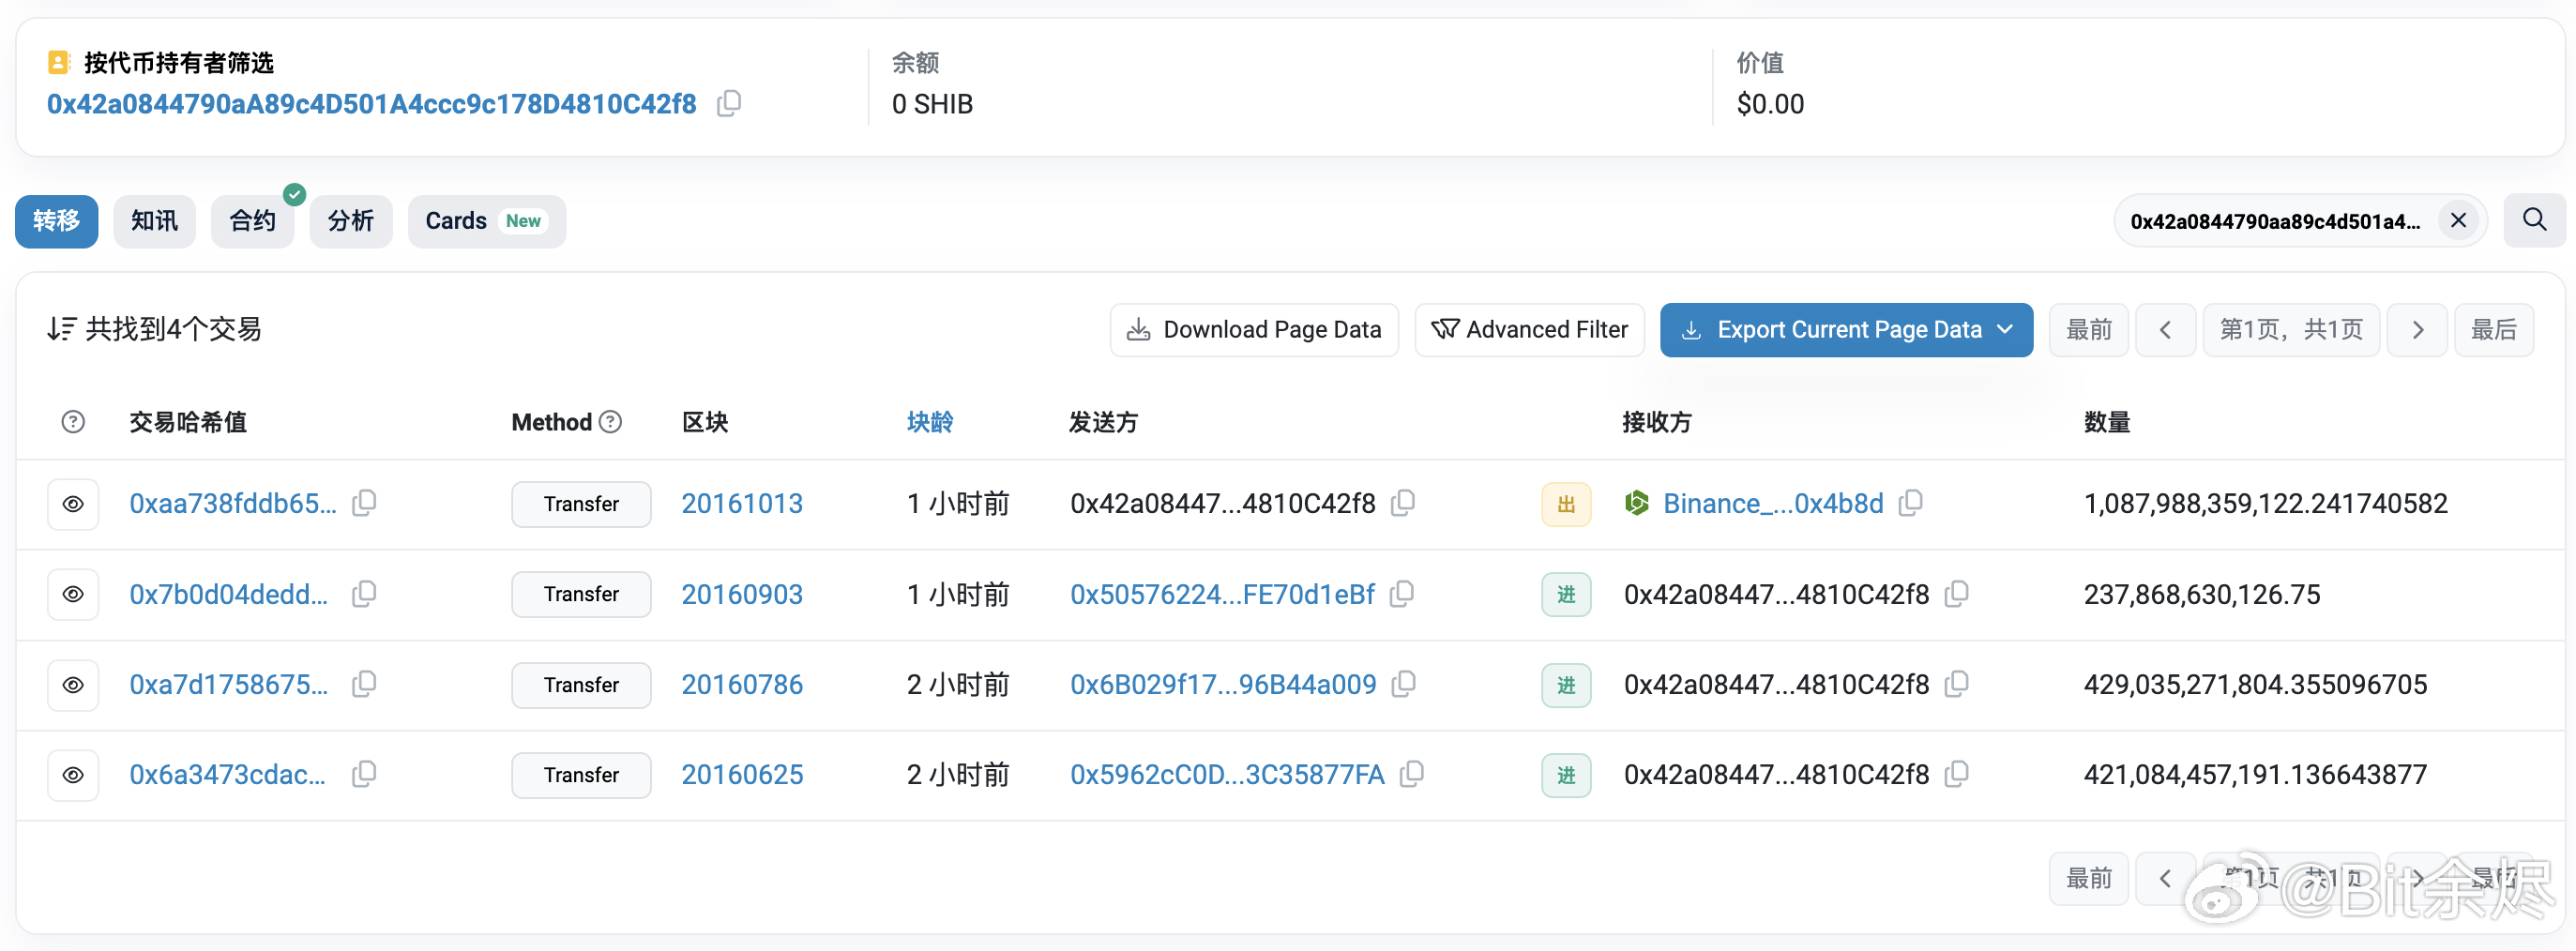
Task: Click the search magnifier icon
Action: pos(2534,220)
